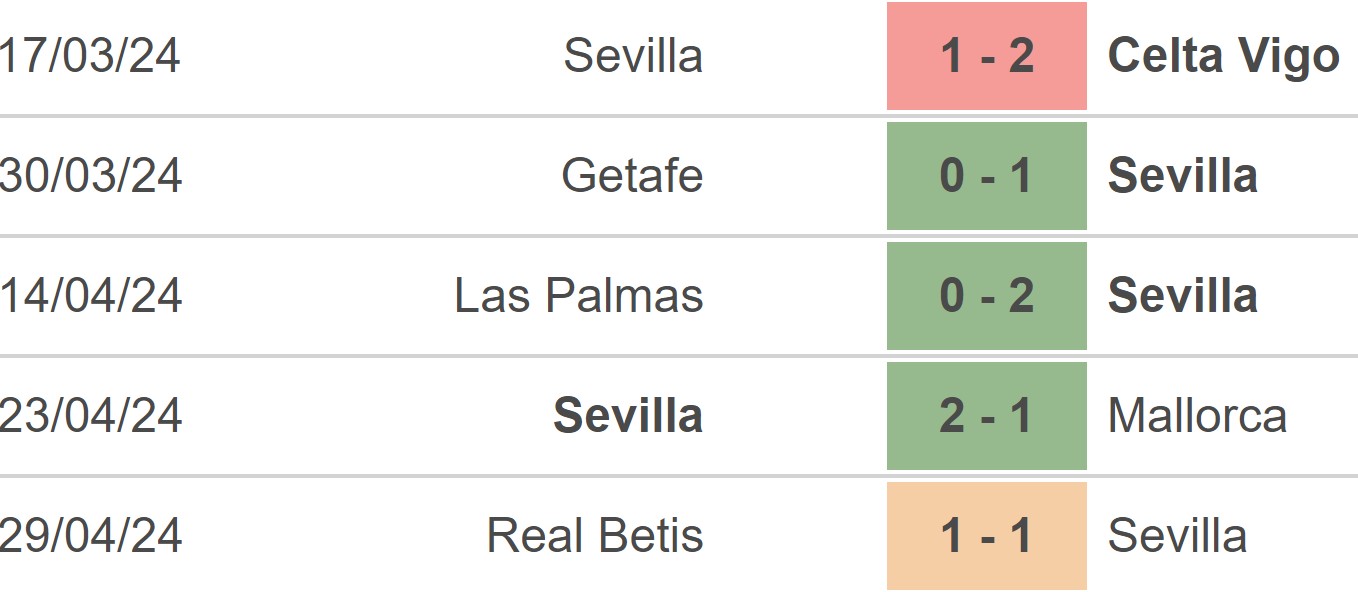The width and height of the screenshot is (1358, 592).
Task: Click bold Sevilla in Las Palmas row
Action: tap(1183, 296)
